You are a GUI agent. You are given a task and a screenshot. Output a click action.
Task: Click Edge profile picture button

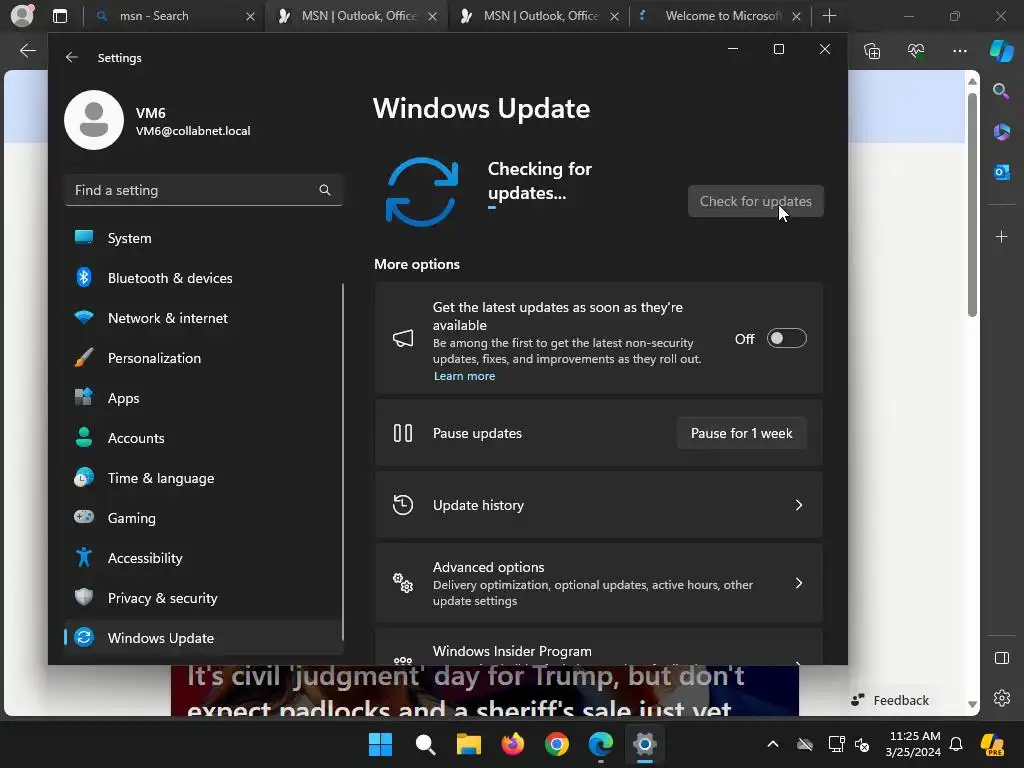[22, 16]
